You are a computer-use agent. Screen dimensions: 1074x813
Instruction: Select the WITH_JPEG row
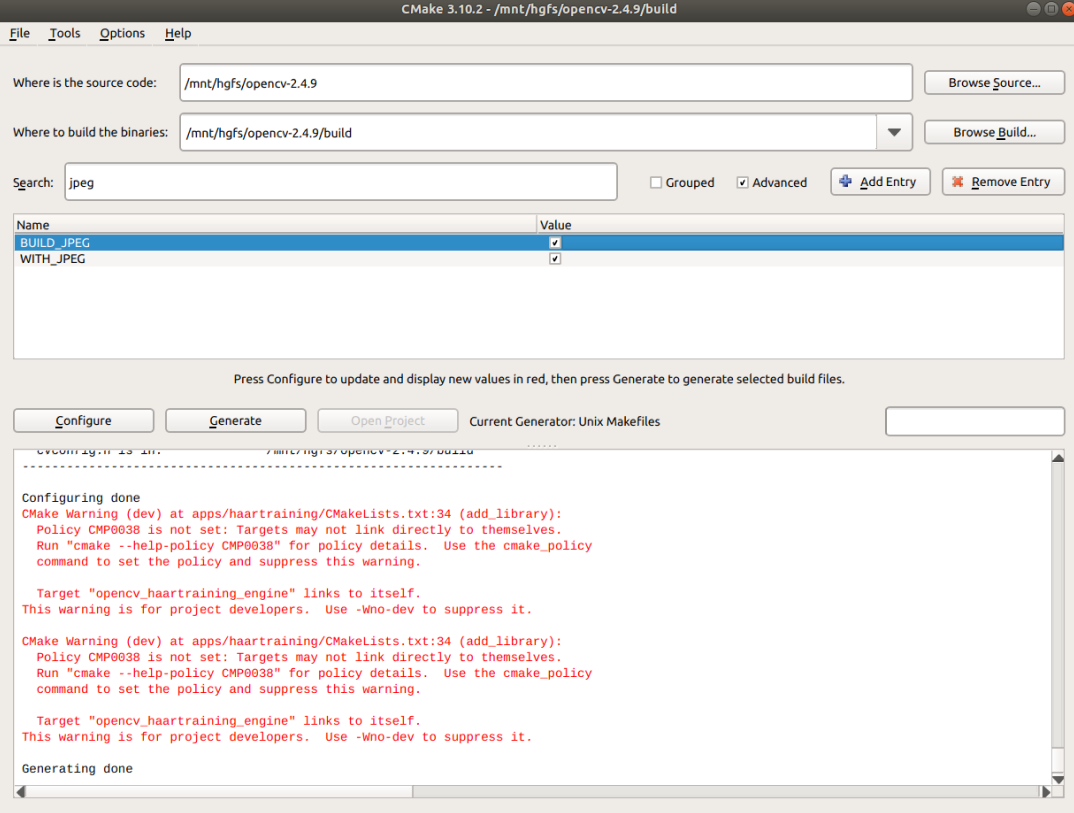point(538,259)
